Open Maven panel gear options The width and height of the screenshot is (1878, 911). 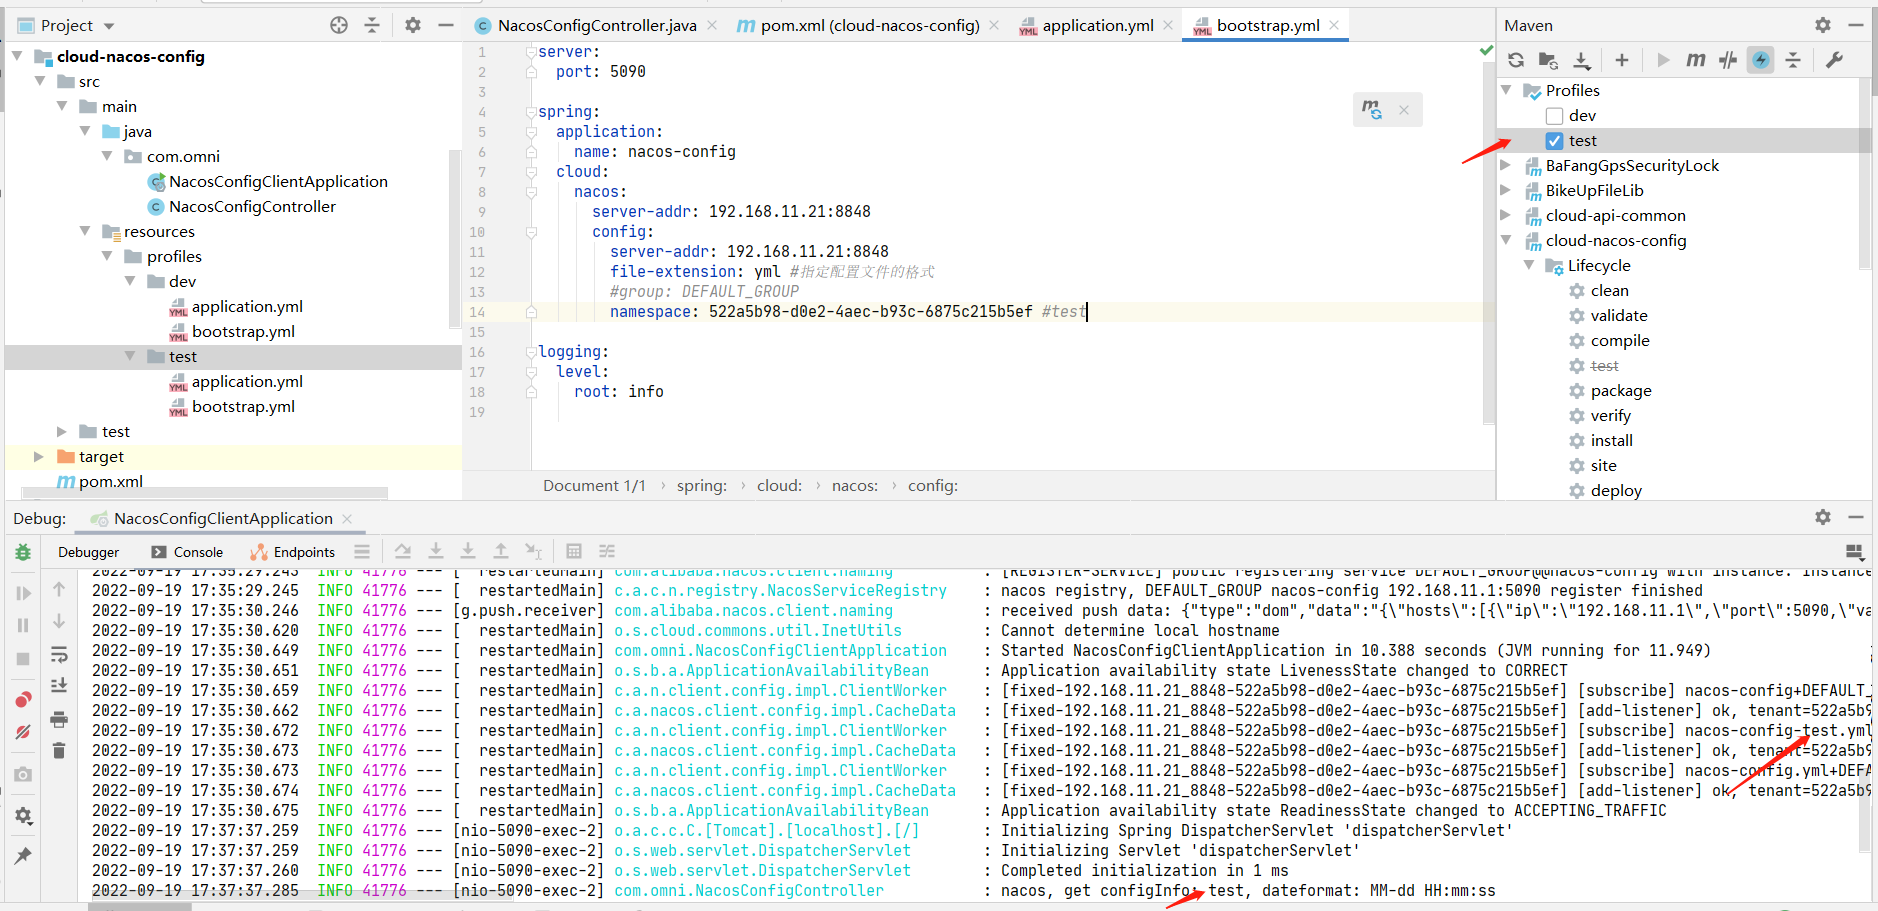click(x=1823, y=25)
